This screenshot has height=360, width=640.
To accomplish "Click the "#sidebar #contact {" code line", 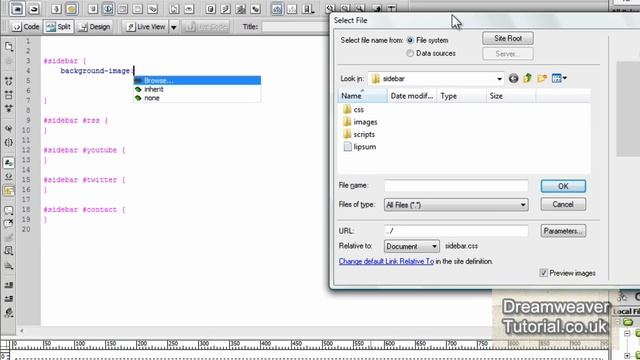I will (84, 209).
